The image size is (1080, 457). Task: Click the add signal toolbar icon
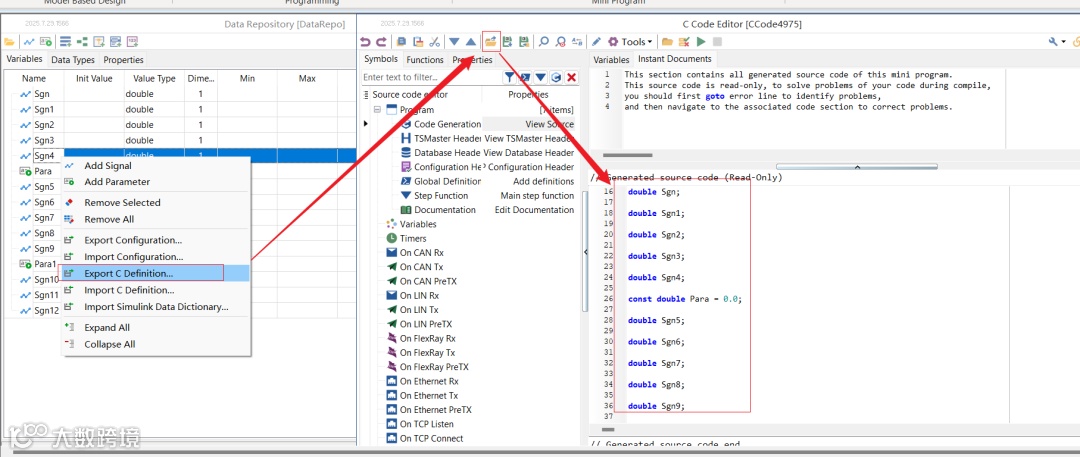[29, 42]
